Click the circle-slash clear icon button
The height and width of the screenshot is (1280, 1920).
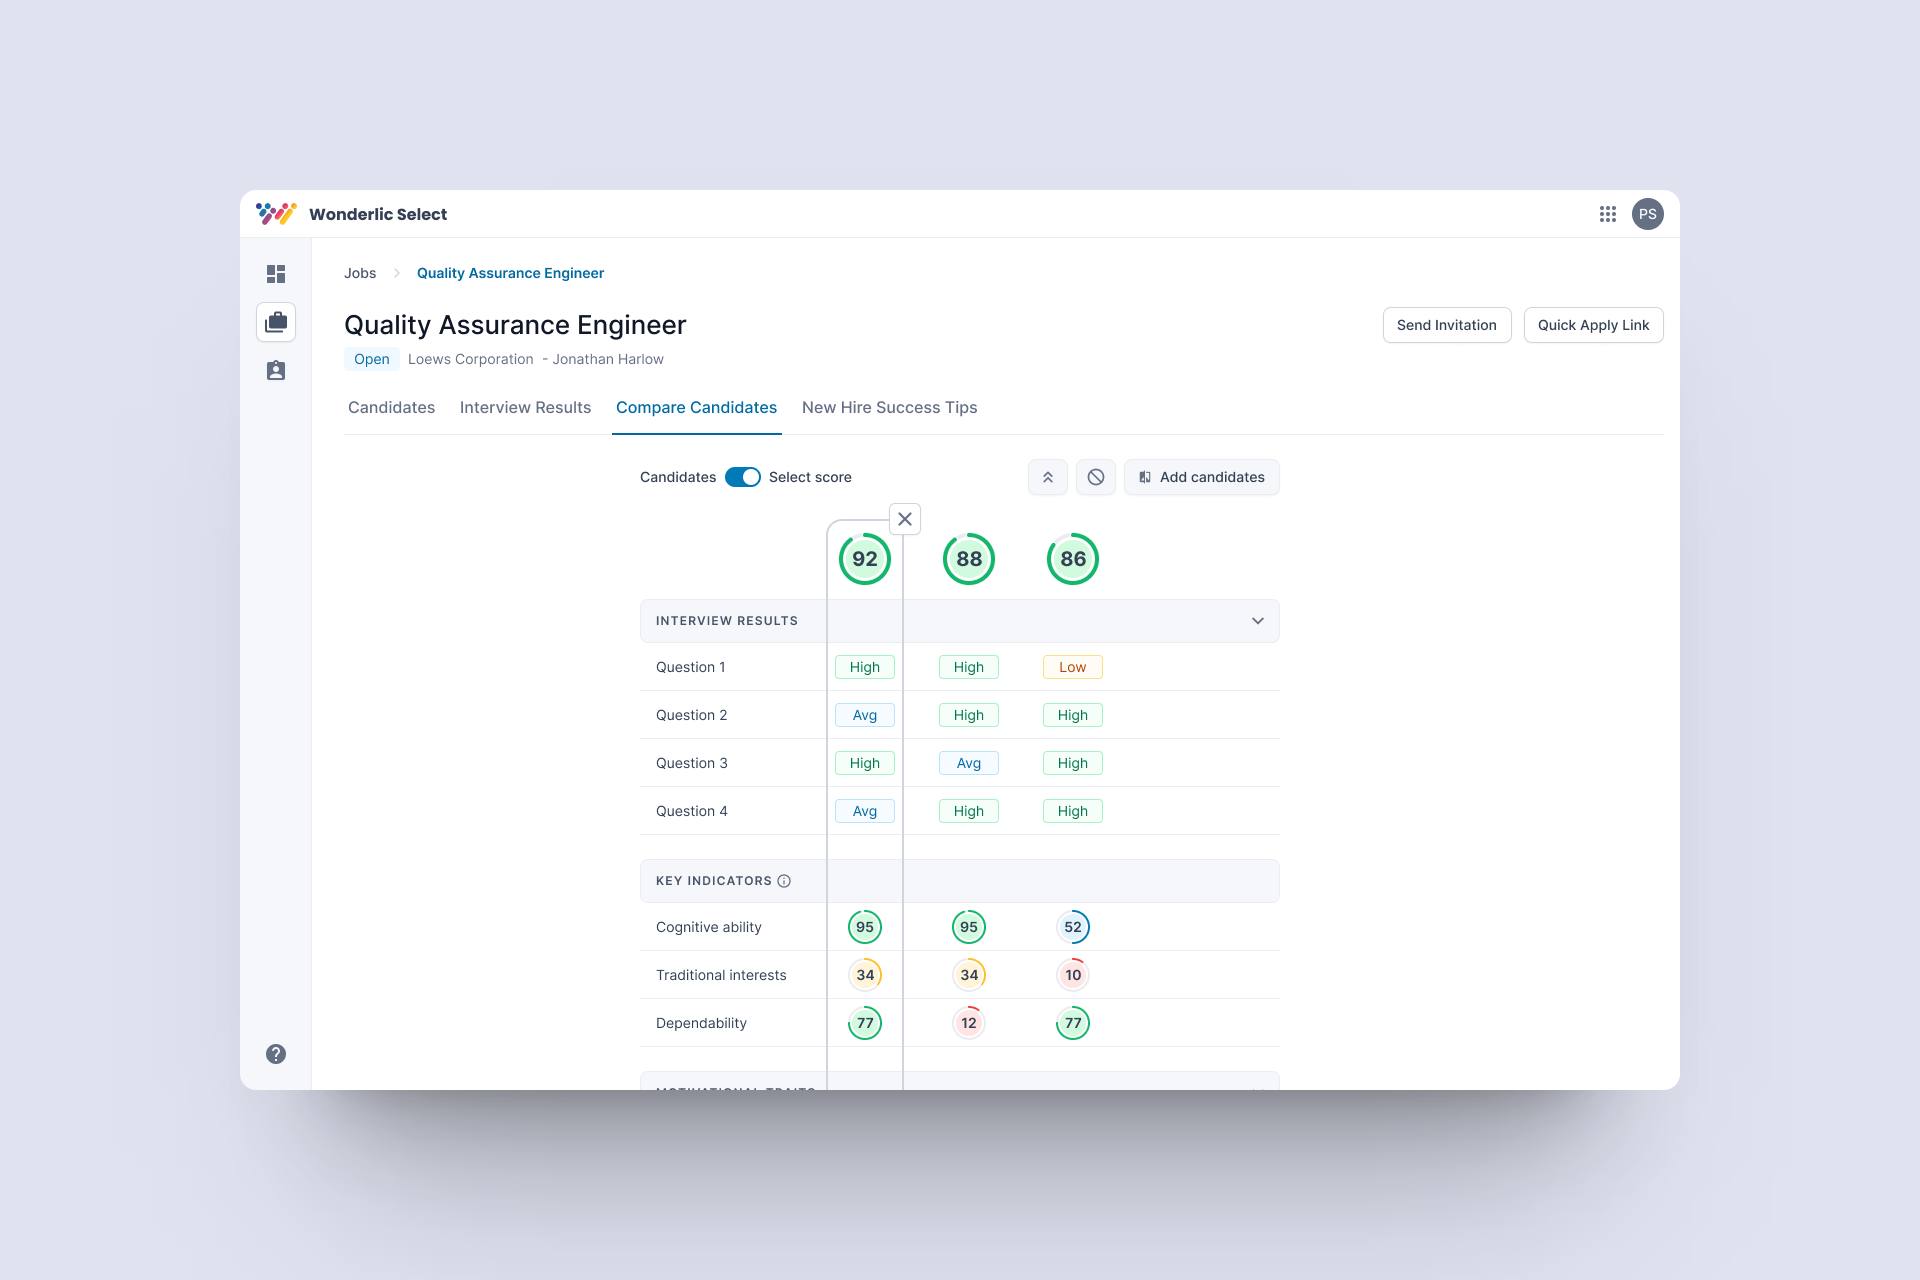pyautogui.click(x=1096, y=477)
